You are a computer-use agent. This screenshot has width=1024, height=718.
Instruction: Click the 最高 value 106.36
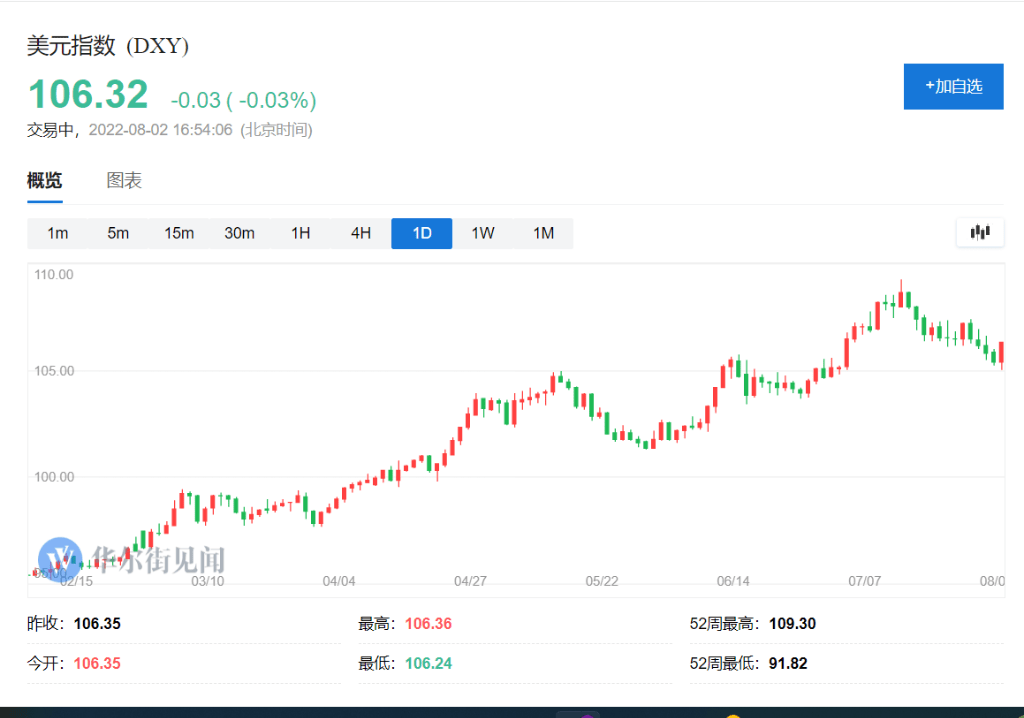click(x=428, y=622)
